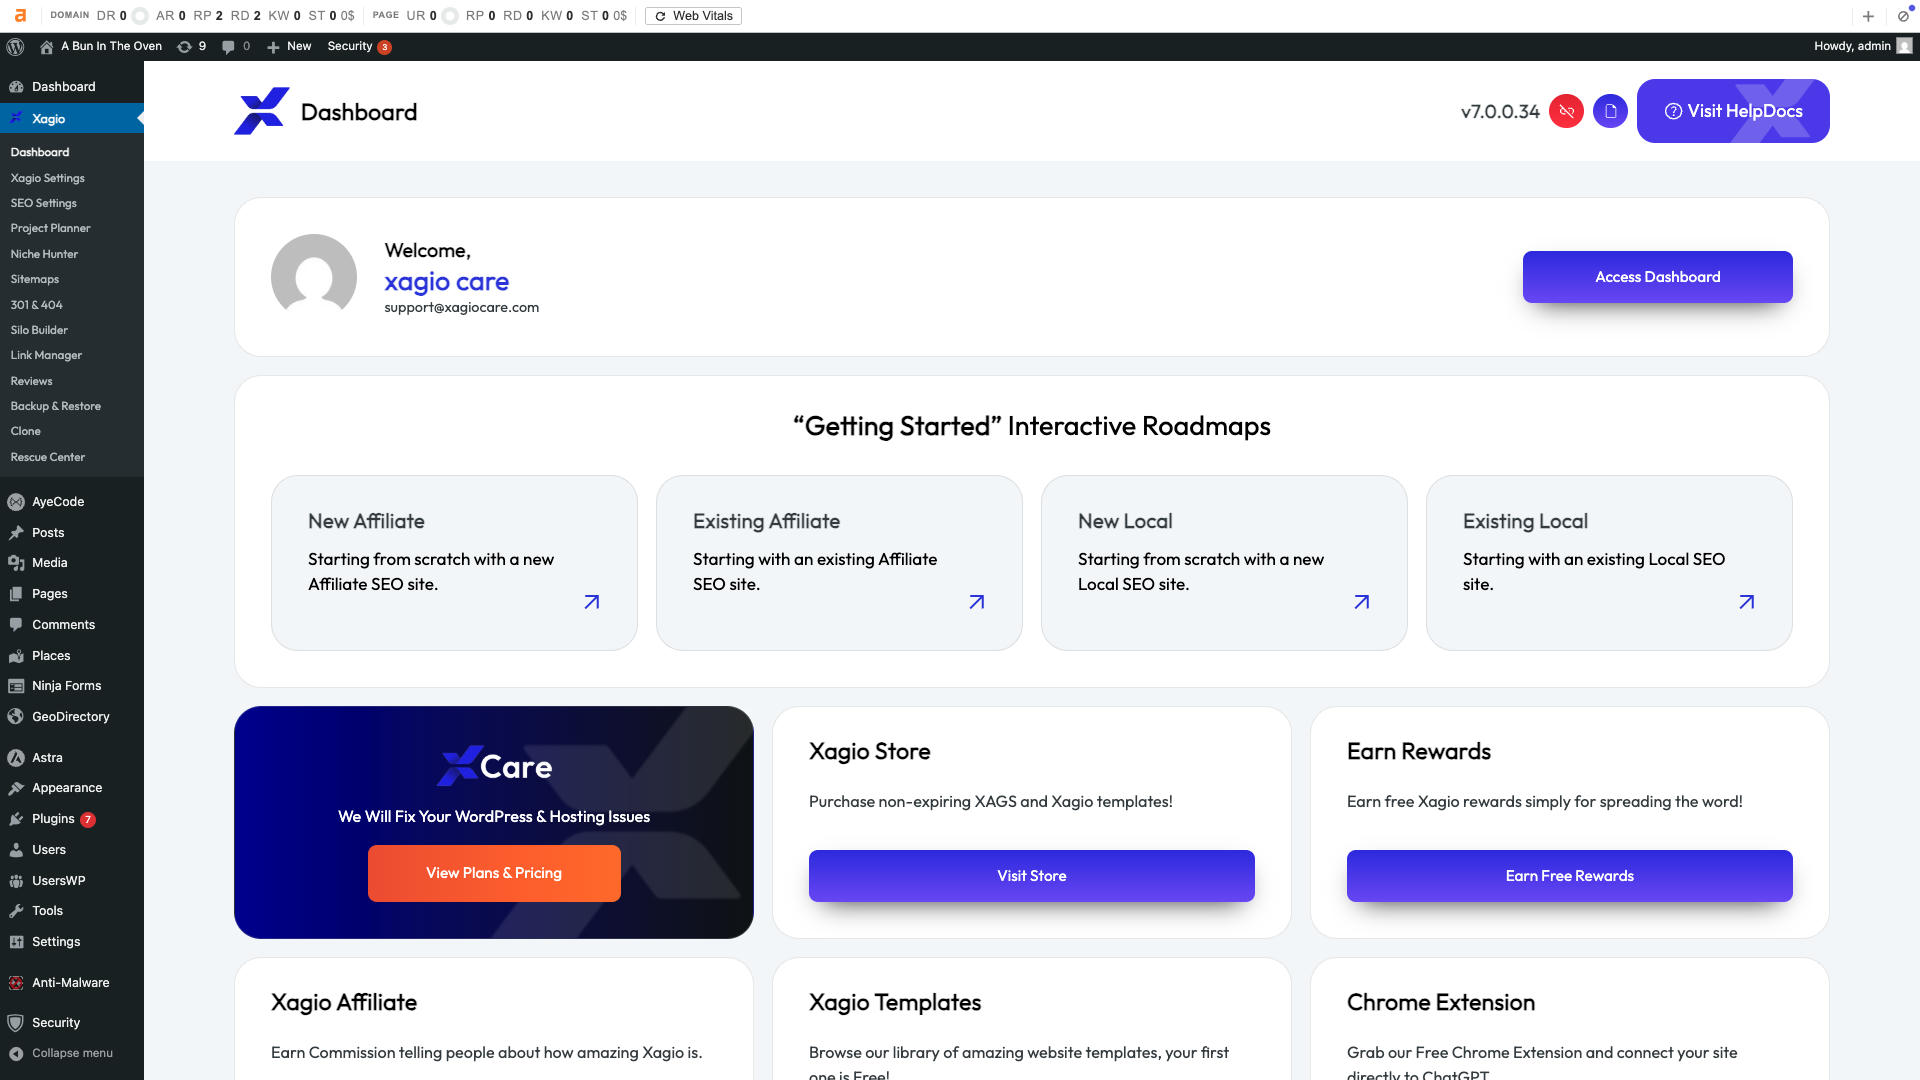Click View Plans & Pricing button
Screen dimensions: 1920x1080
[x=494, y=873]
